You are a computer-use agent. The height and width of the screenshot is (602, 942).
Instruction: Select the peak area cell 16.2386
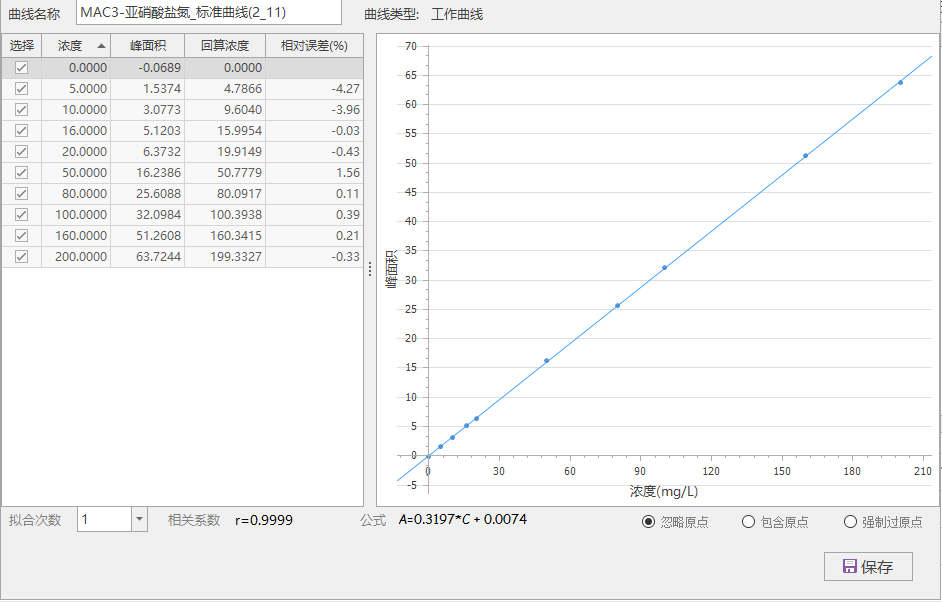[148, 173]
